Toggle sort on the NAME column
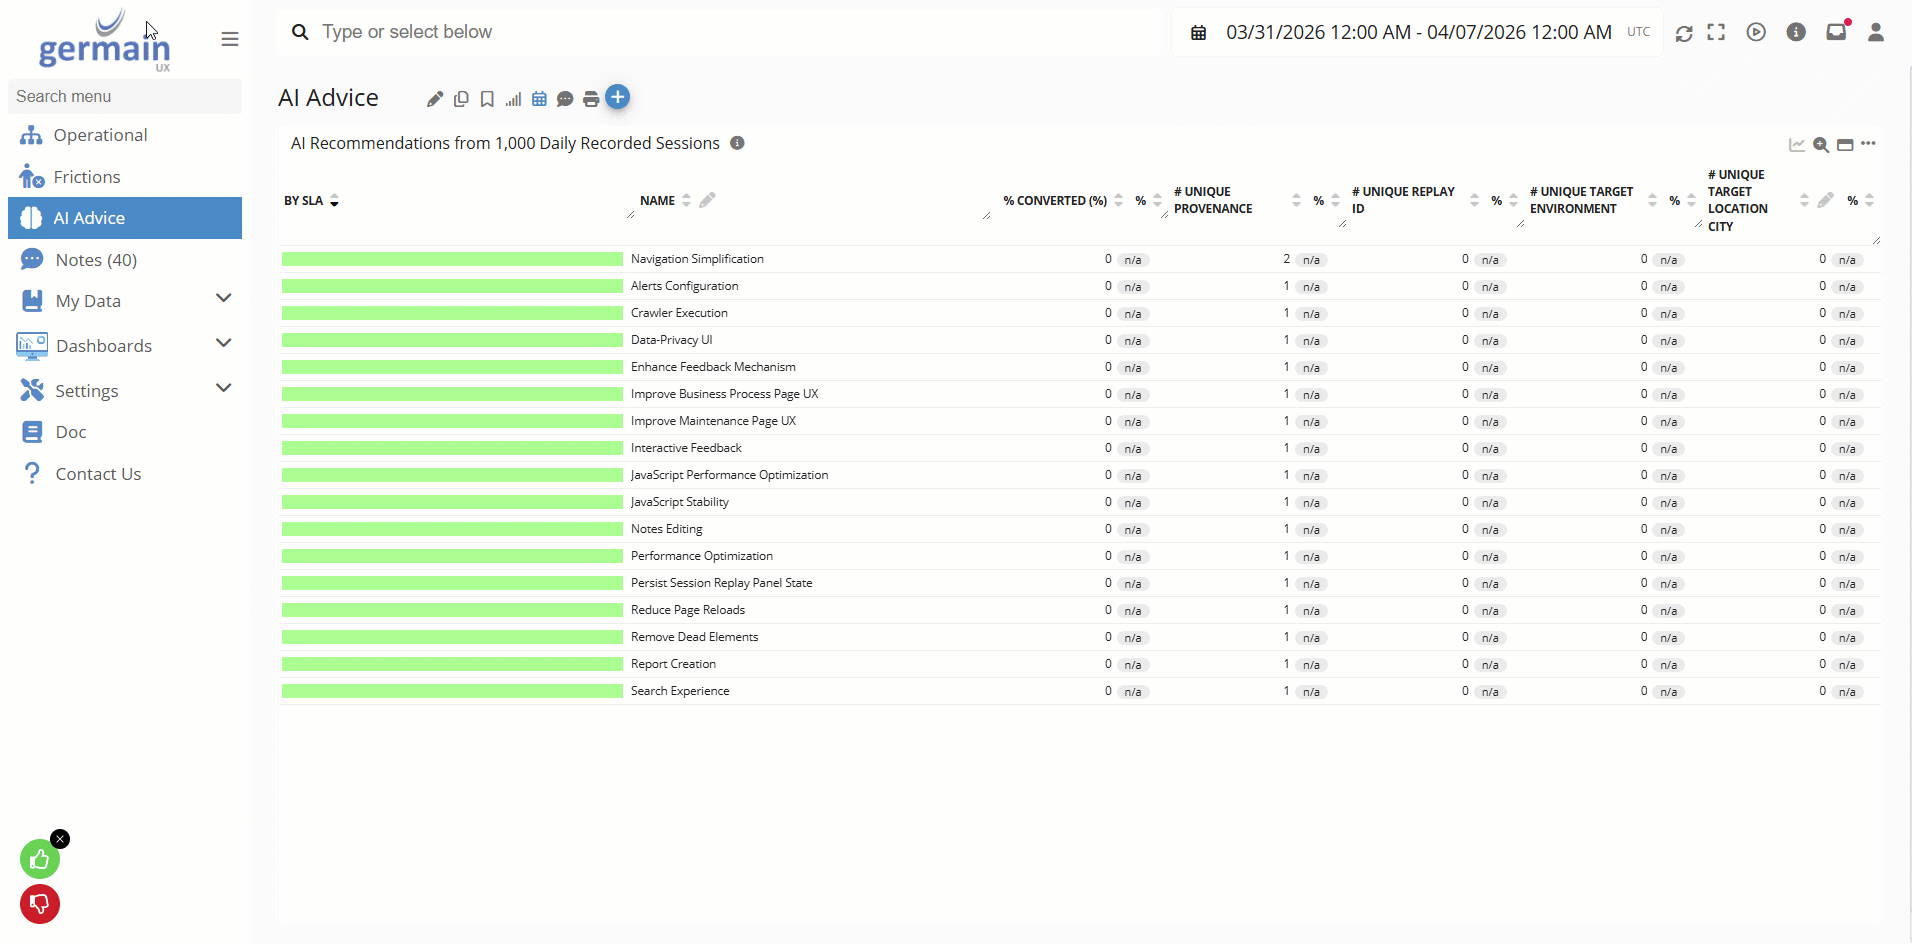This screenshot has width=1912, height=944. (x=686, y=201)
